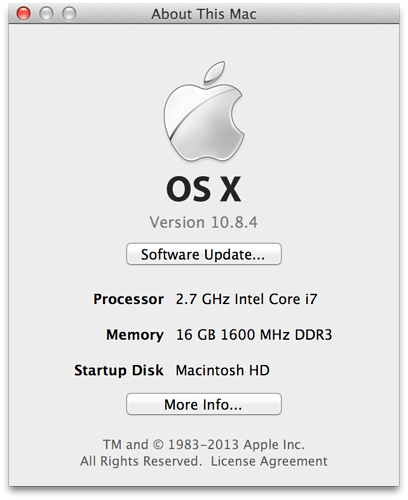Image resolution: width=408 pixels, height=500 pixels.
Task: Click the Software Update... button
Action: tap(204, 254)
